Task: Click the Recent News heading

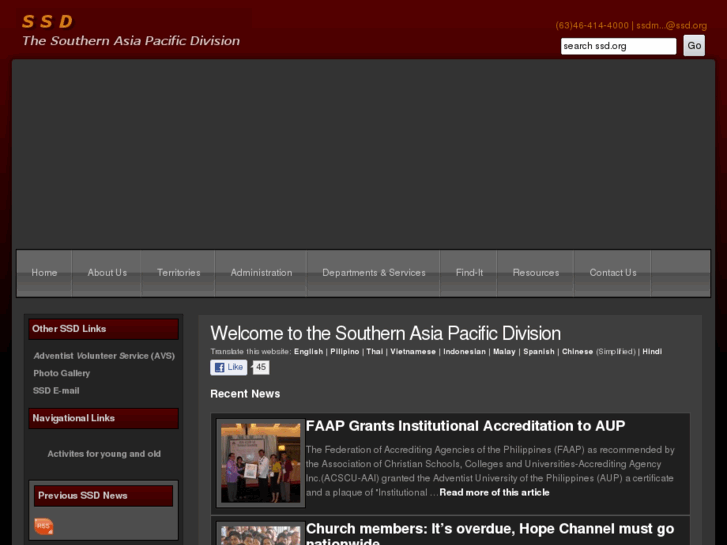Action: coord(245,394)
